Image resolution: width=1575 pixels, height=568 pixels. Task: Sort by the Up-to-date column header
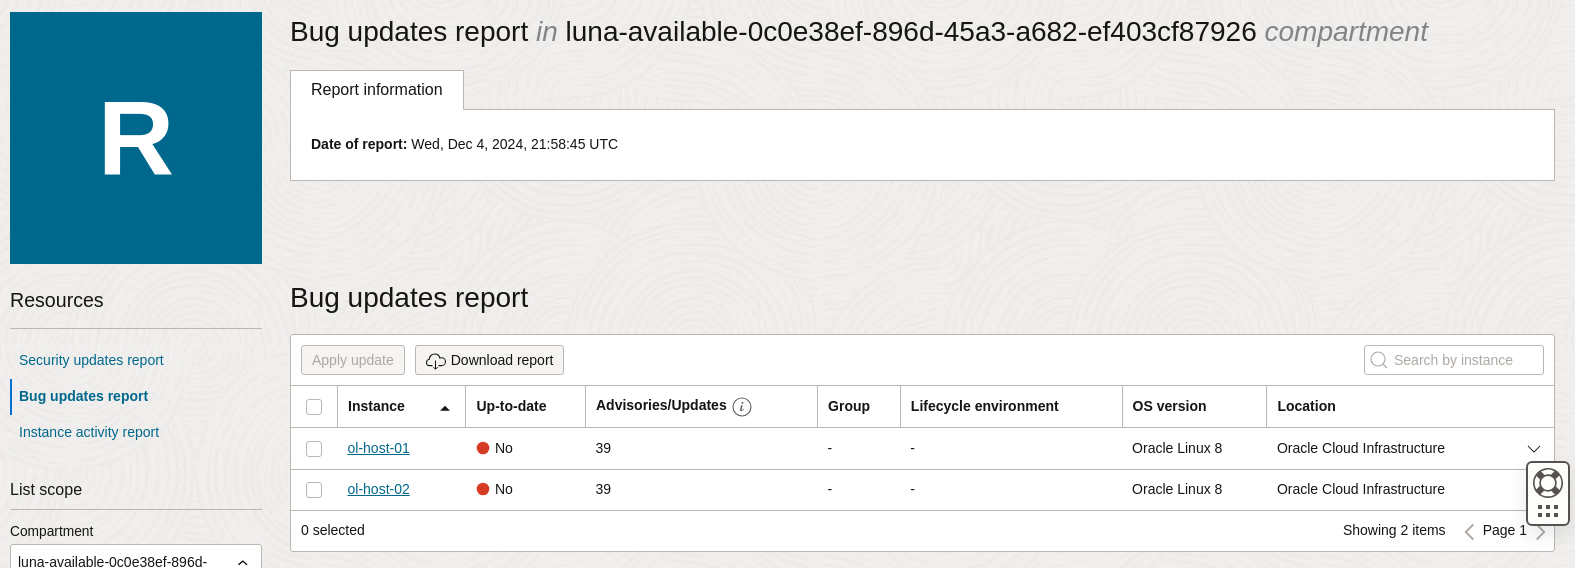tap(511, 406)
